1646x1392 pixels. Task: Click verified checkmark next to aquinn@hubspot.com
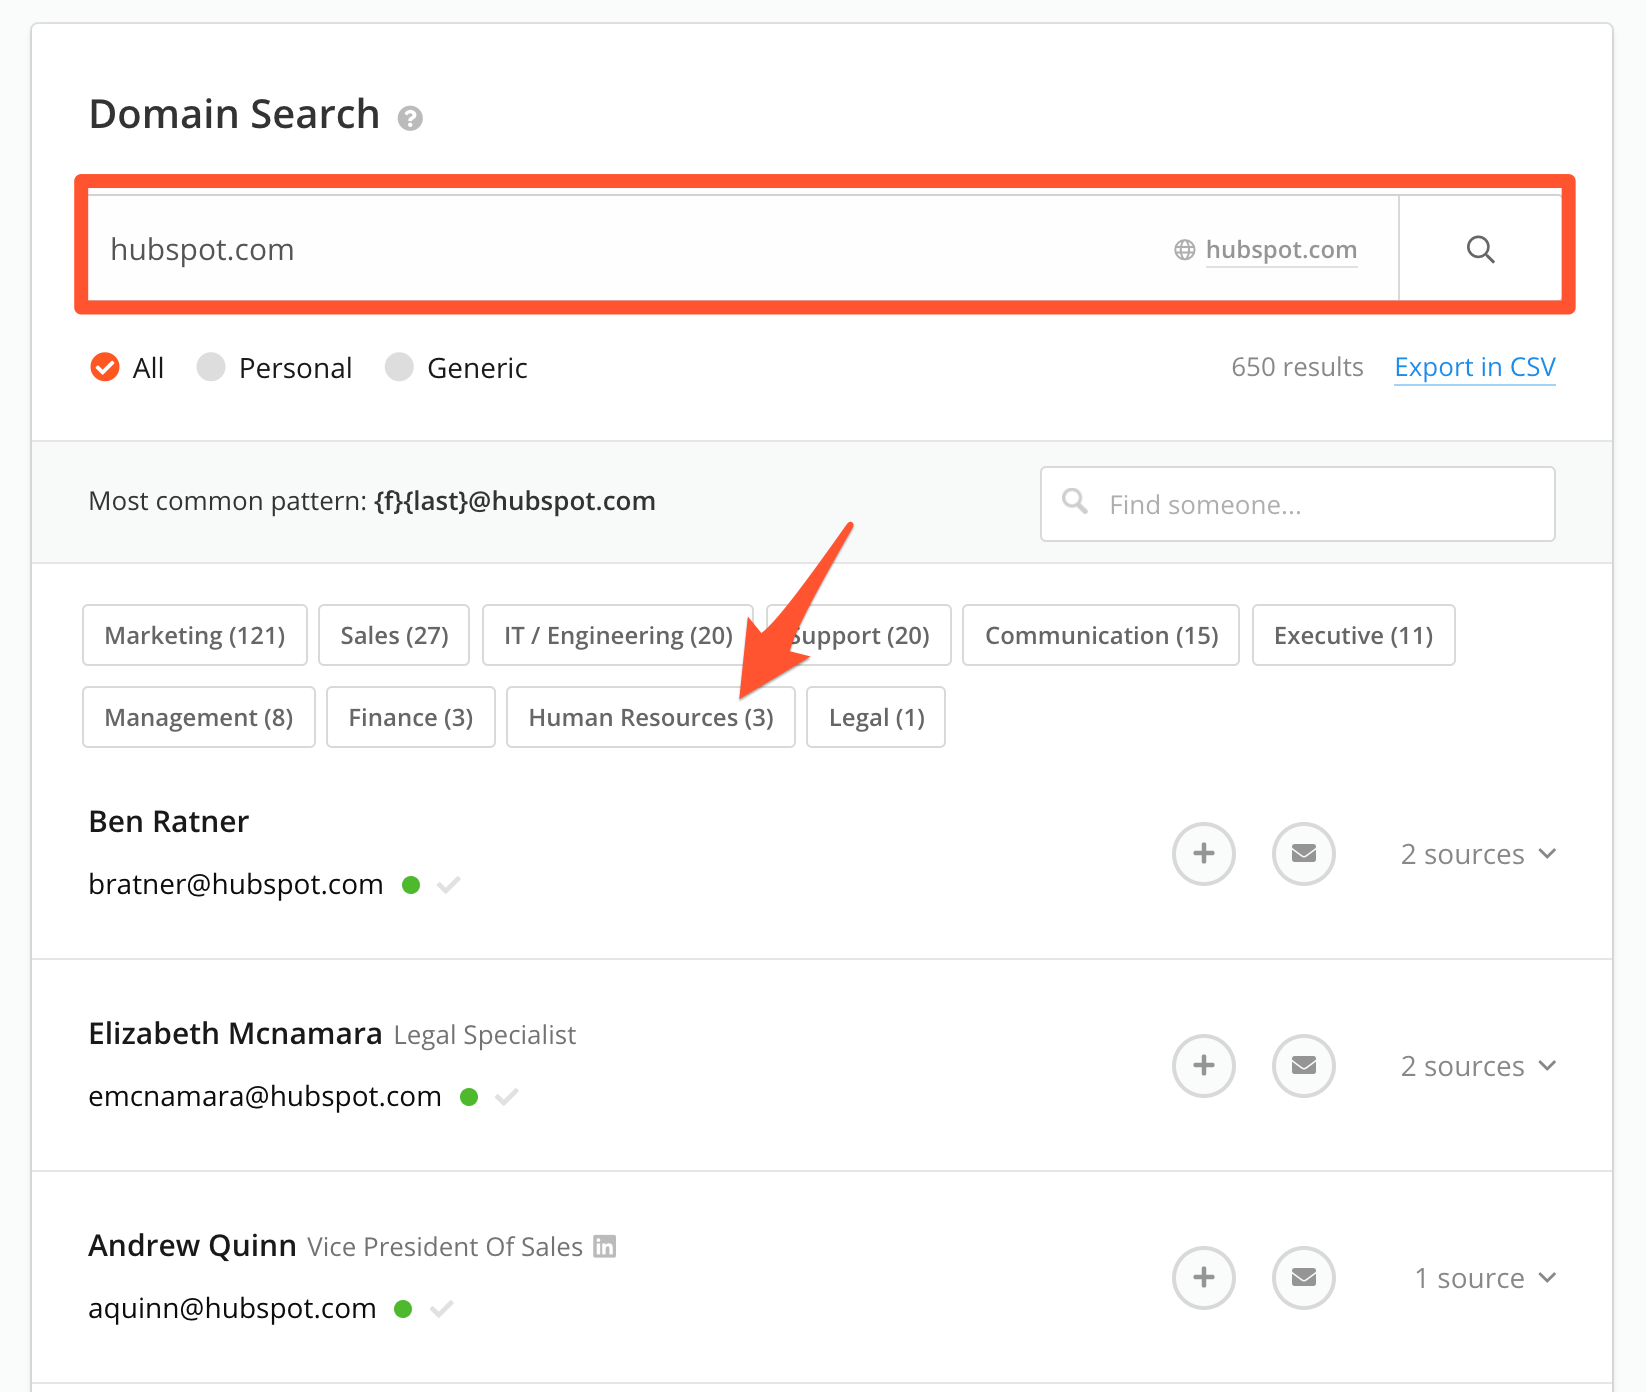coord(442,1309)
